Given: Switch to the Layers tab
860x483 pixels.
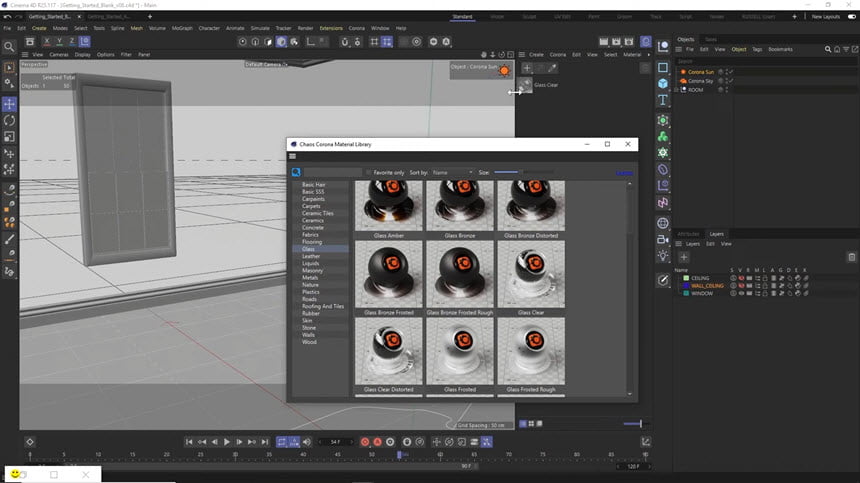Looking at the screenshot, I should (716, 234).
